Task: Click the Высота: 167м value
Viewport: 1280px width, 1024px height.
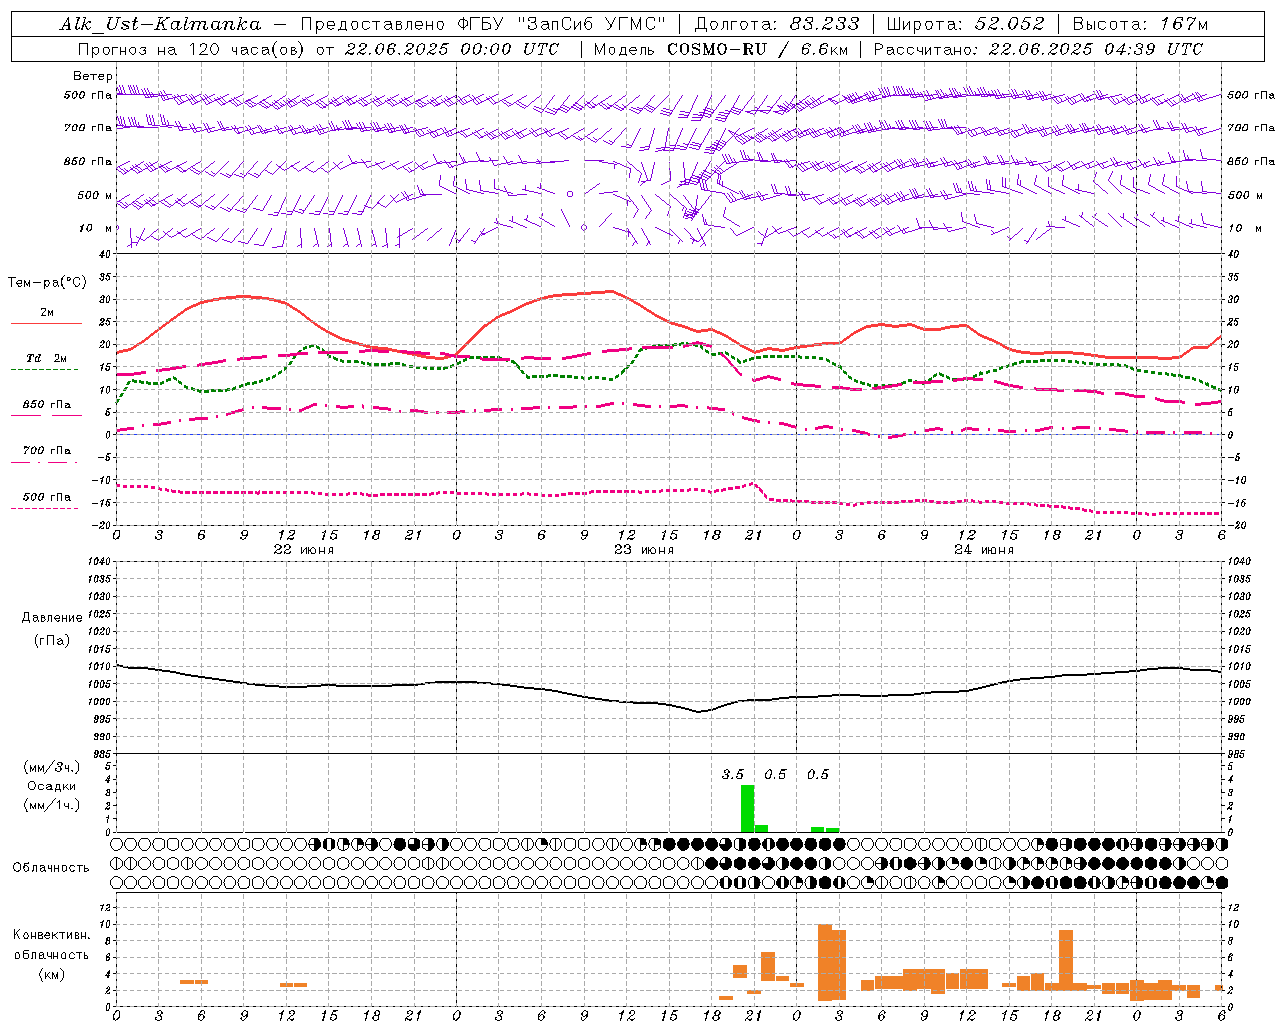Action: 1140,24
